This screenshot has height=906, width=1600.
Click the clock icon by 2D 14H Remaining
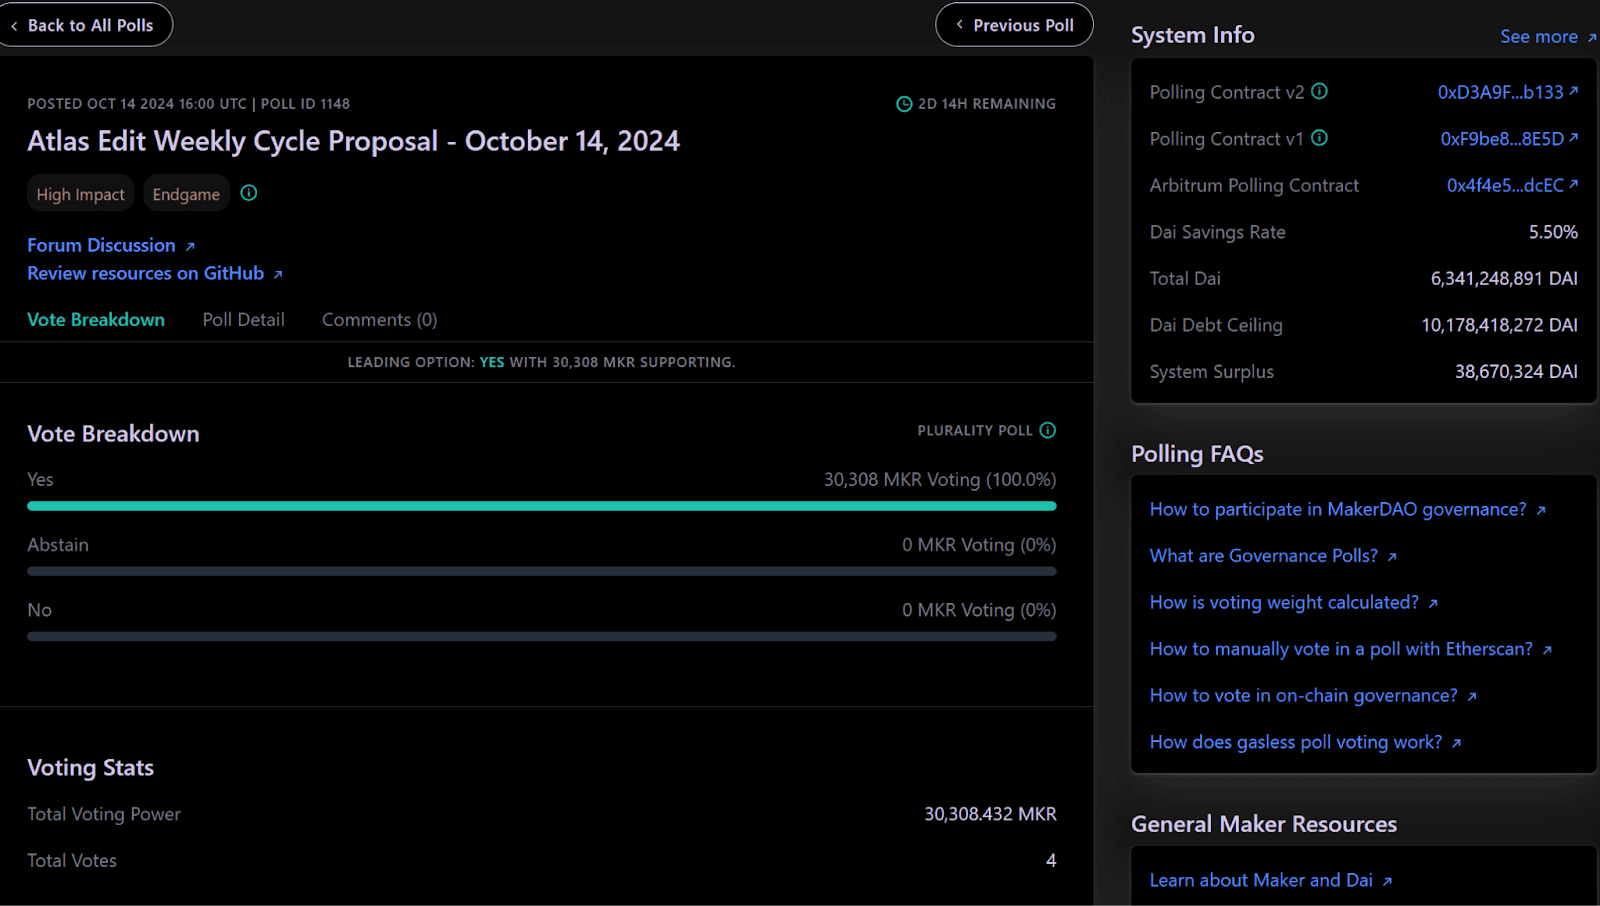tap(904, 104)
